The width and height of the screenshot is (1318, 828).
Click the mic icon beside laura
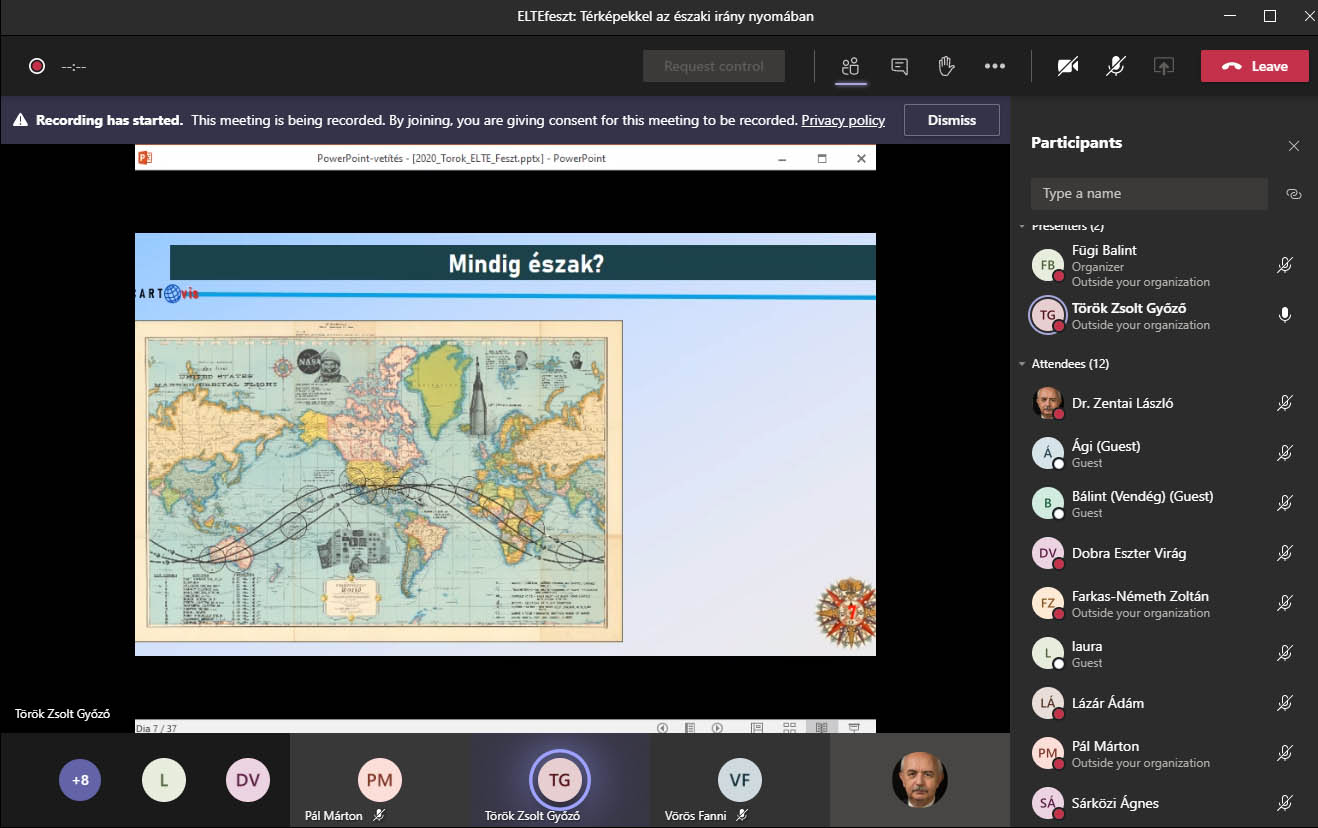1285,653
